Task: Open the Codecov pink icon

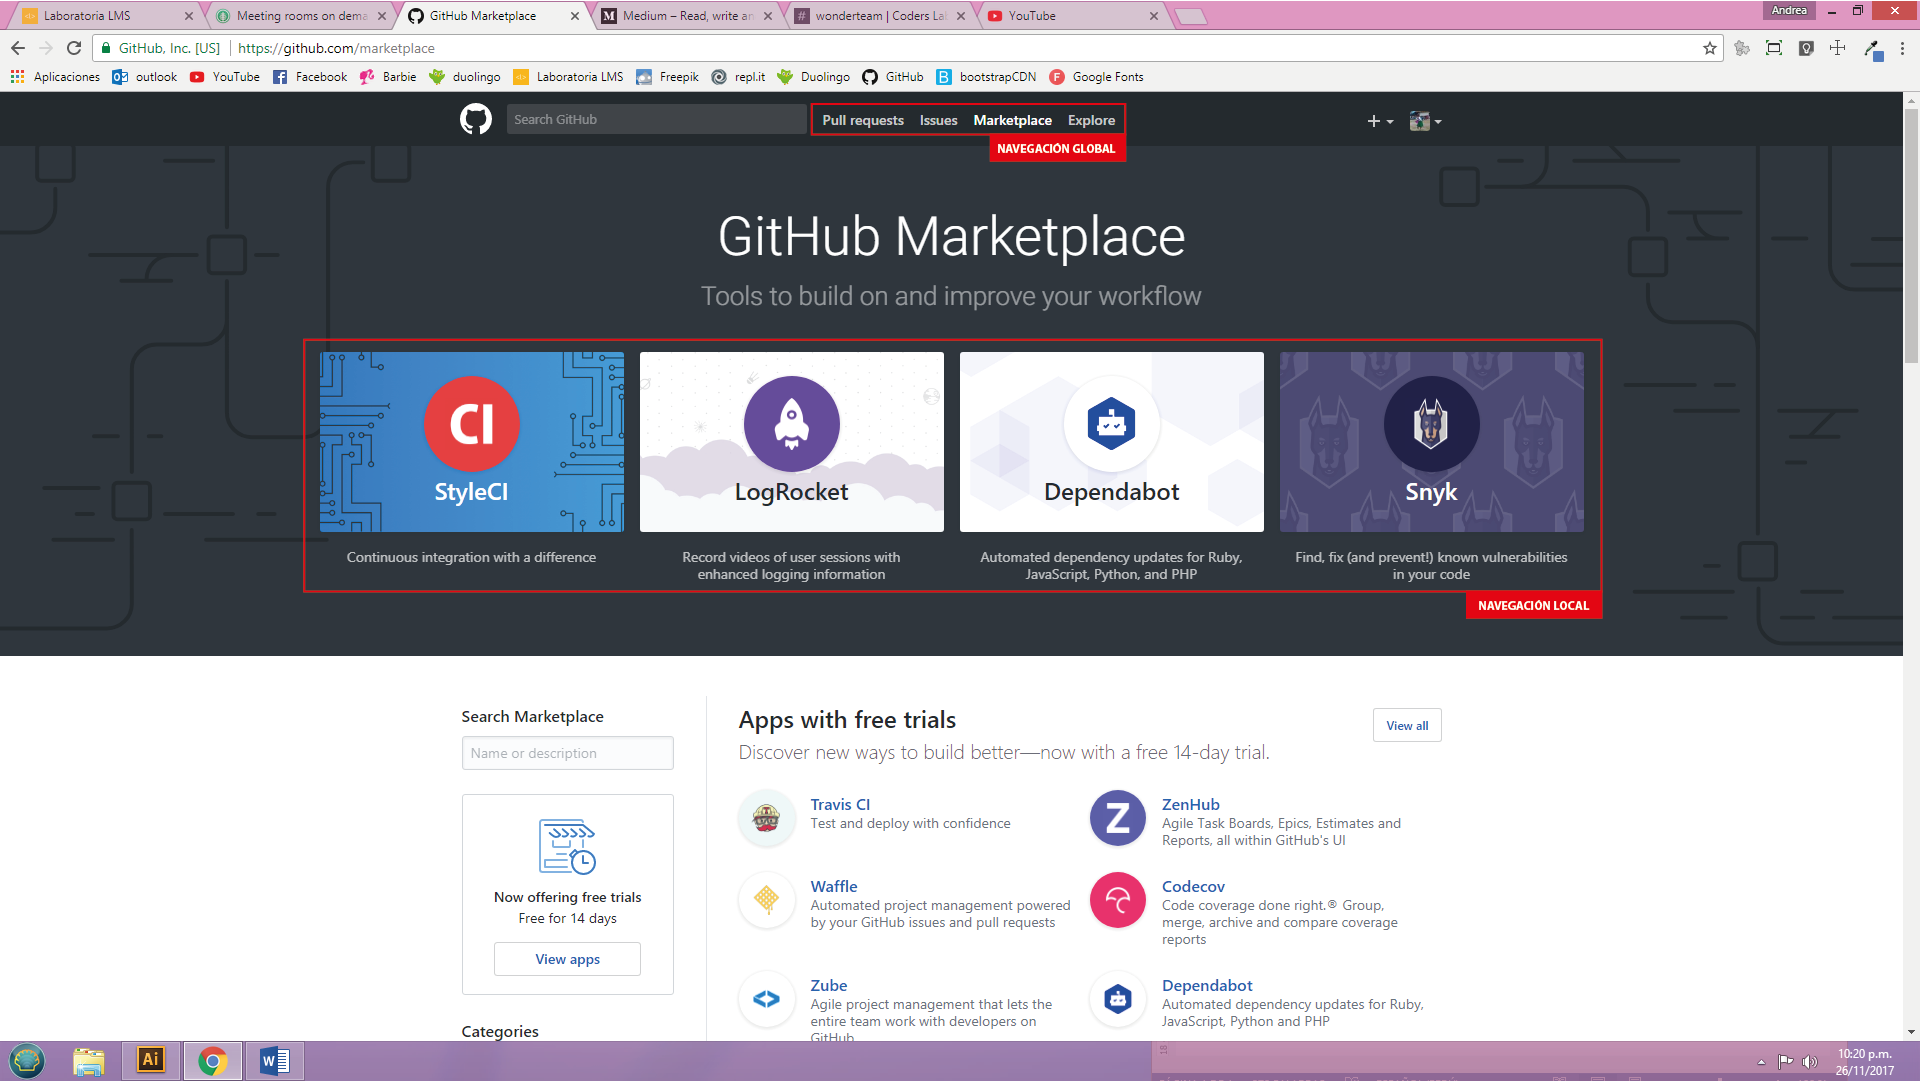Action: 1117,900
